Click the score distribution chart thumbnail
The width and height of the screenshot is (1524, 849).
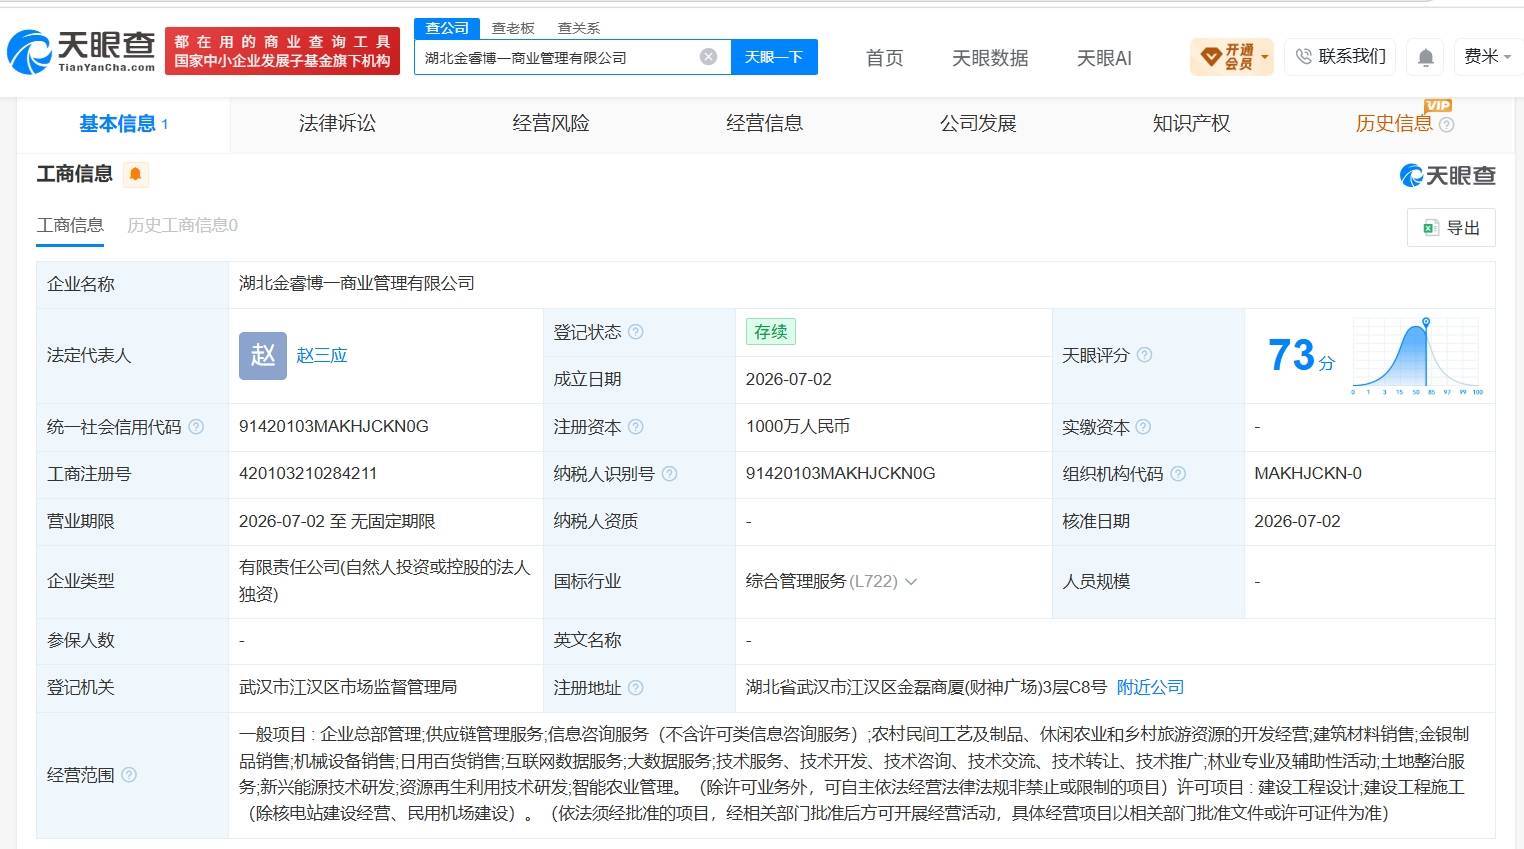click(1416, 356)
